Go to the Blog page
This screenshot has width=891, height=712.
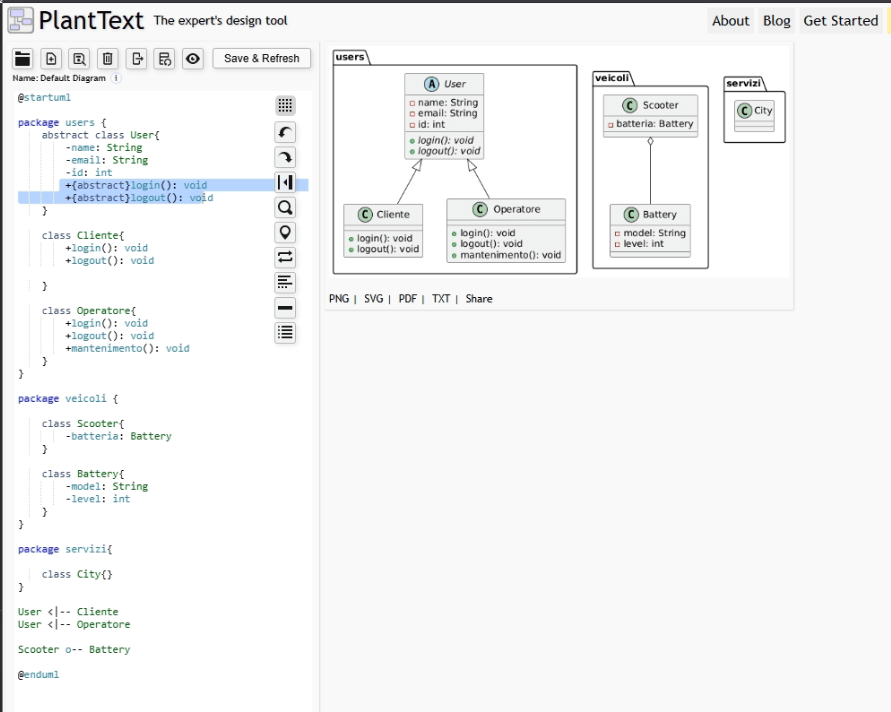point(776,21)
